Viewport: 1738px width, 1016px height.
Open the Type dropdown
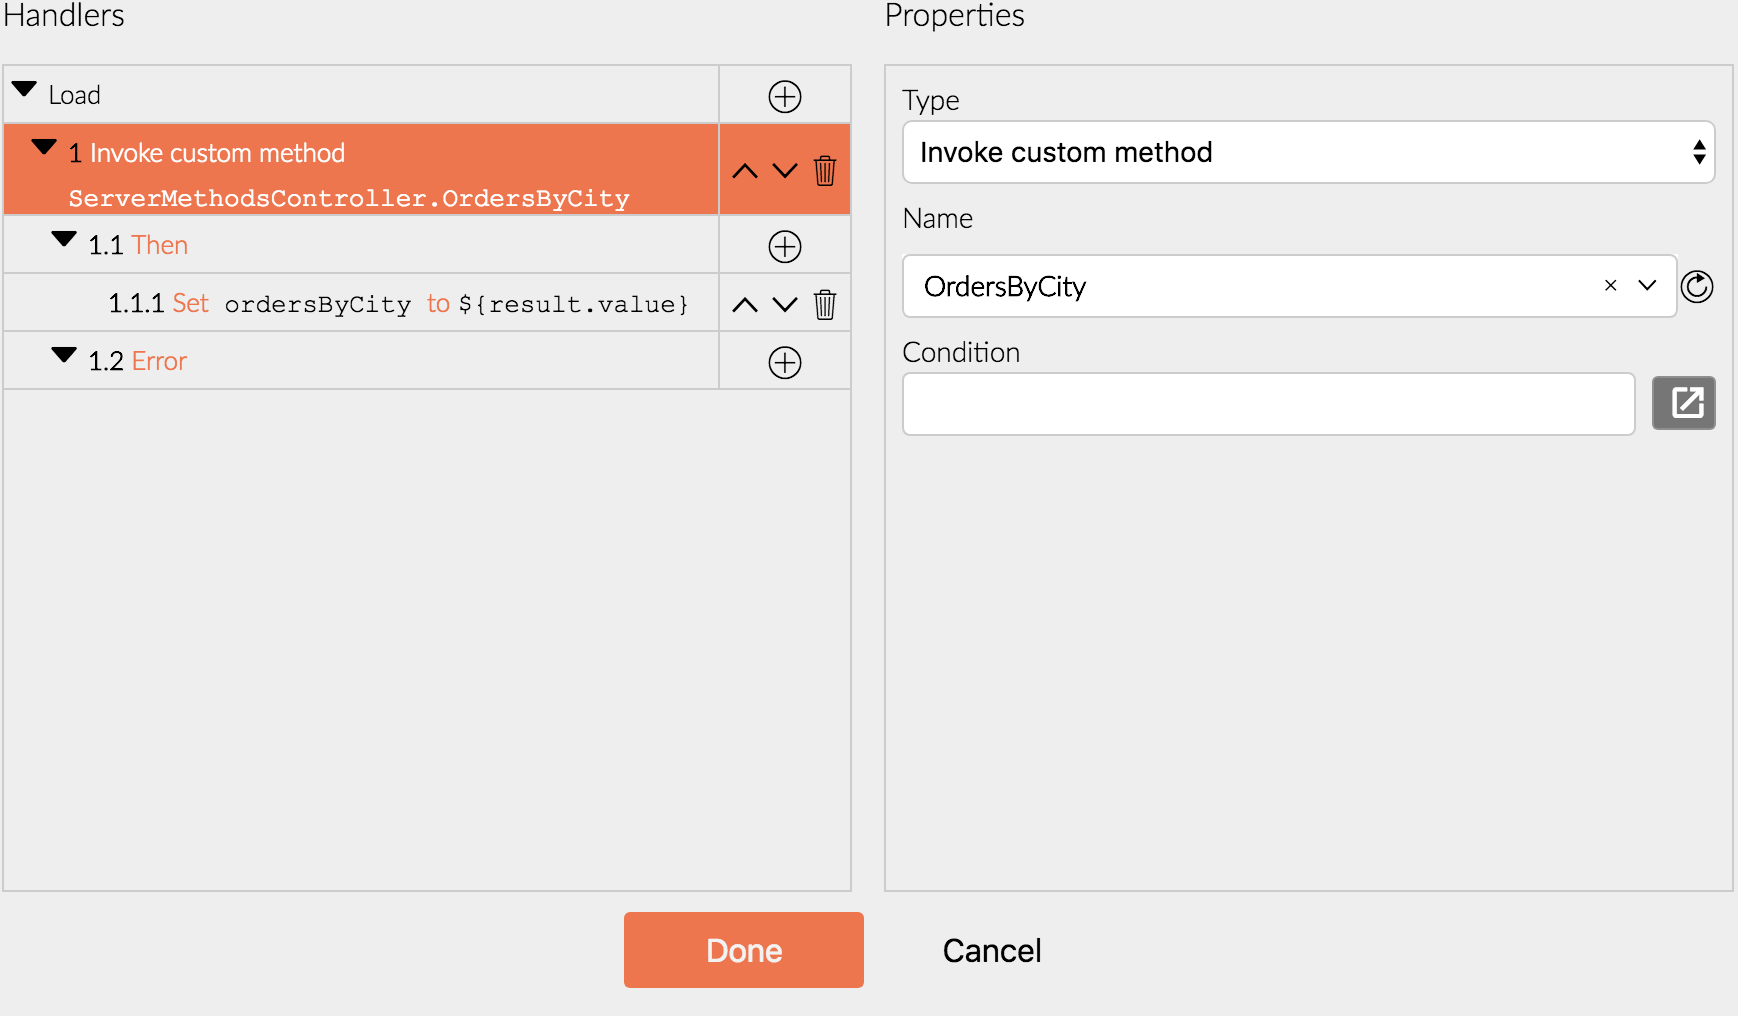1309,152
